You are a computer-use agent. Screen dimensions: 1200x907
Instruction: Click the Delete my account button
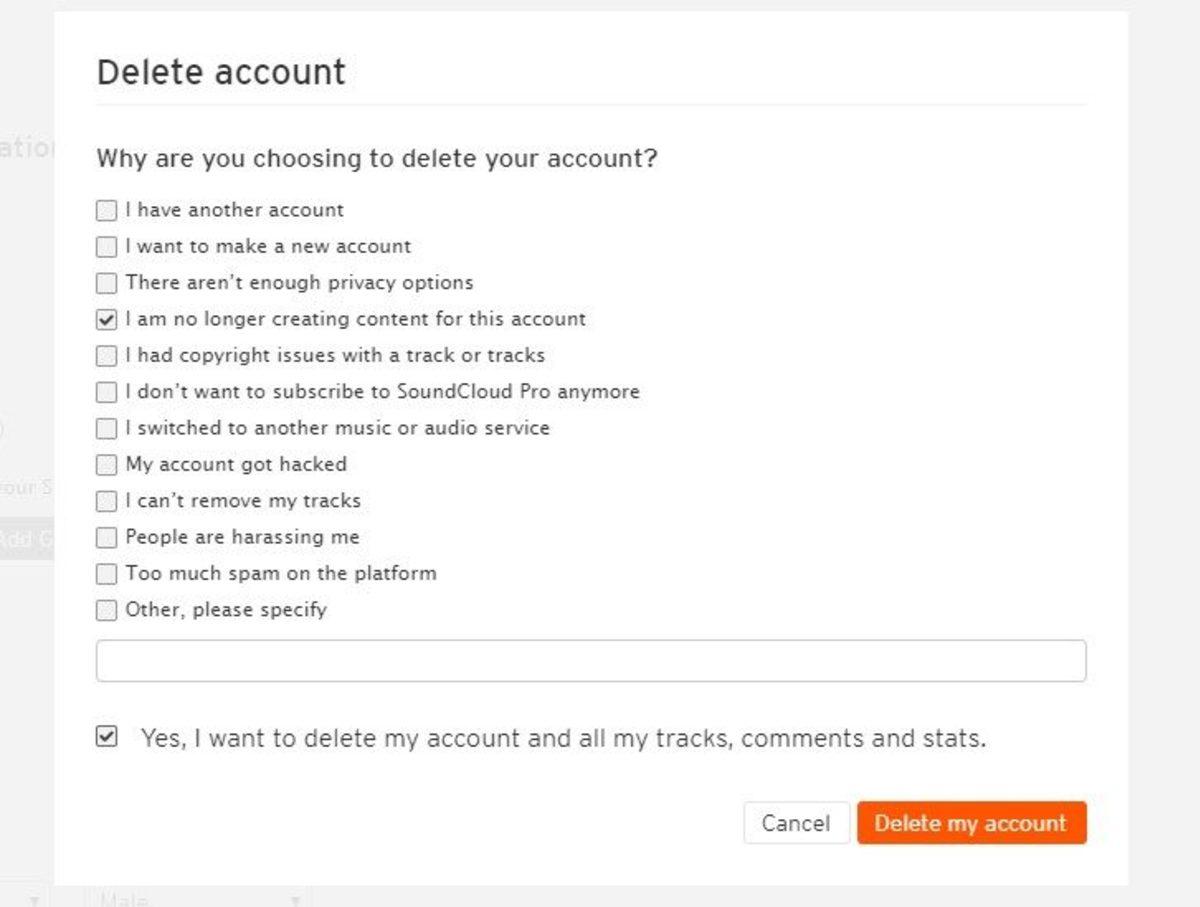[971, 823]
